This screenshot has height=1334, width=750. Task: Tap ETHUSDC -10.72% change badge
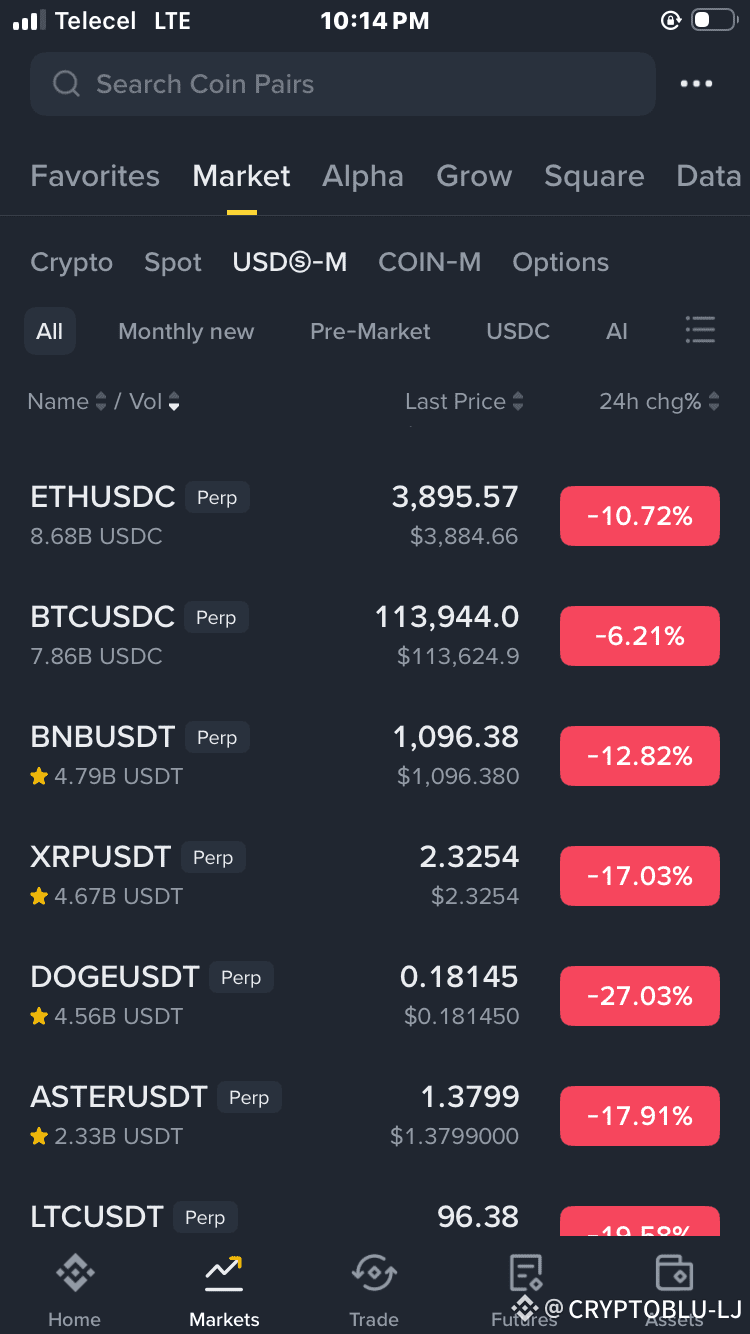pyautogui.click(x=640, y=516)
